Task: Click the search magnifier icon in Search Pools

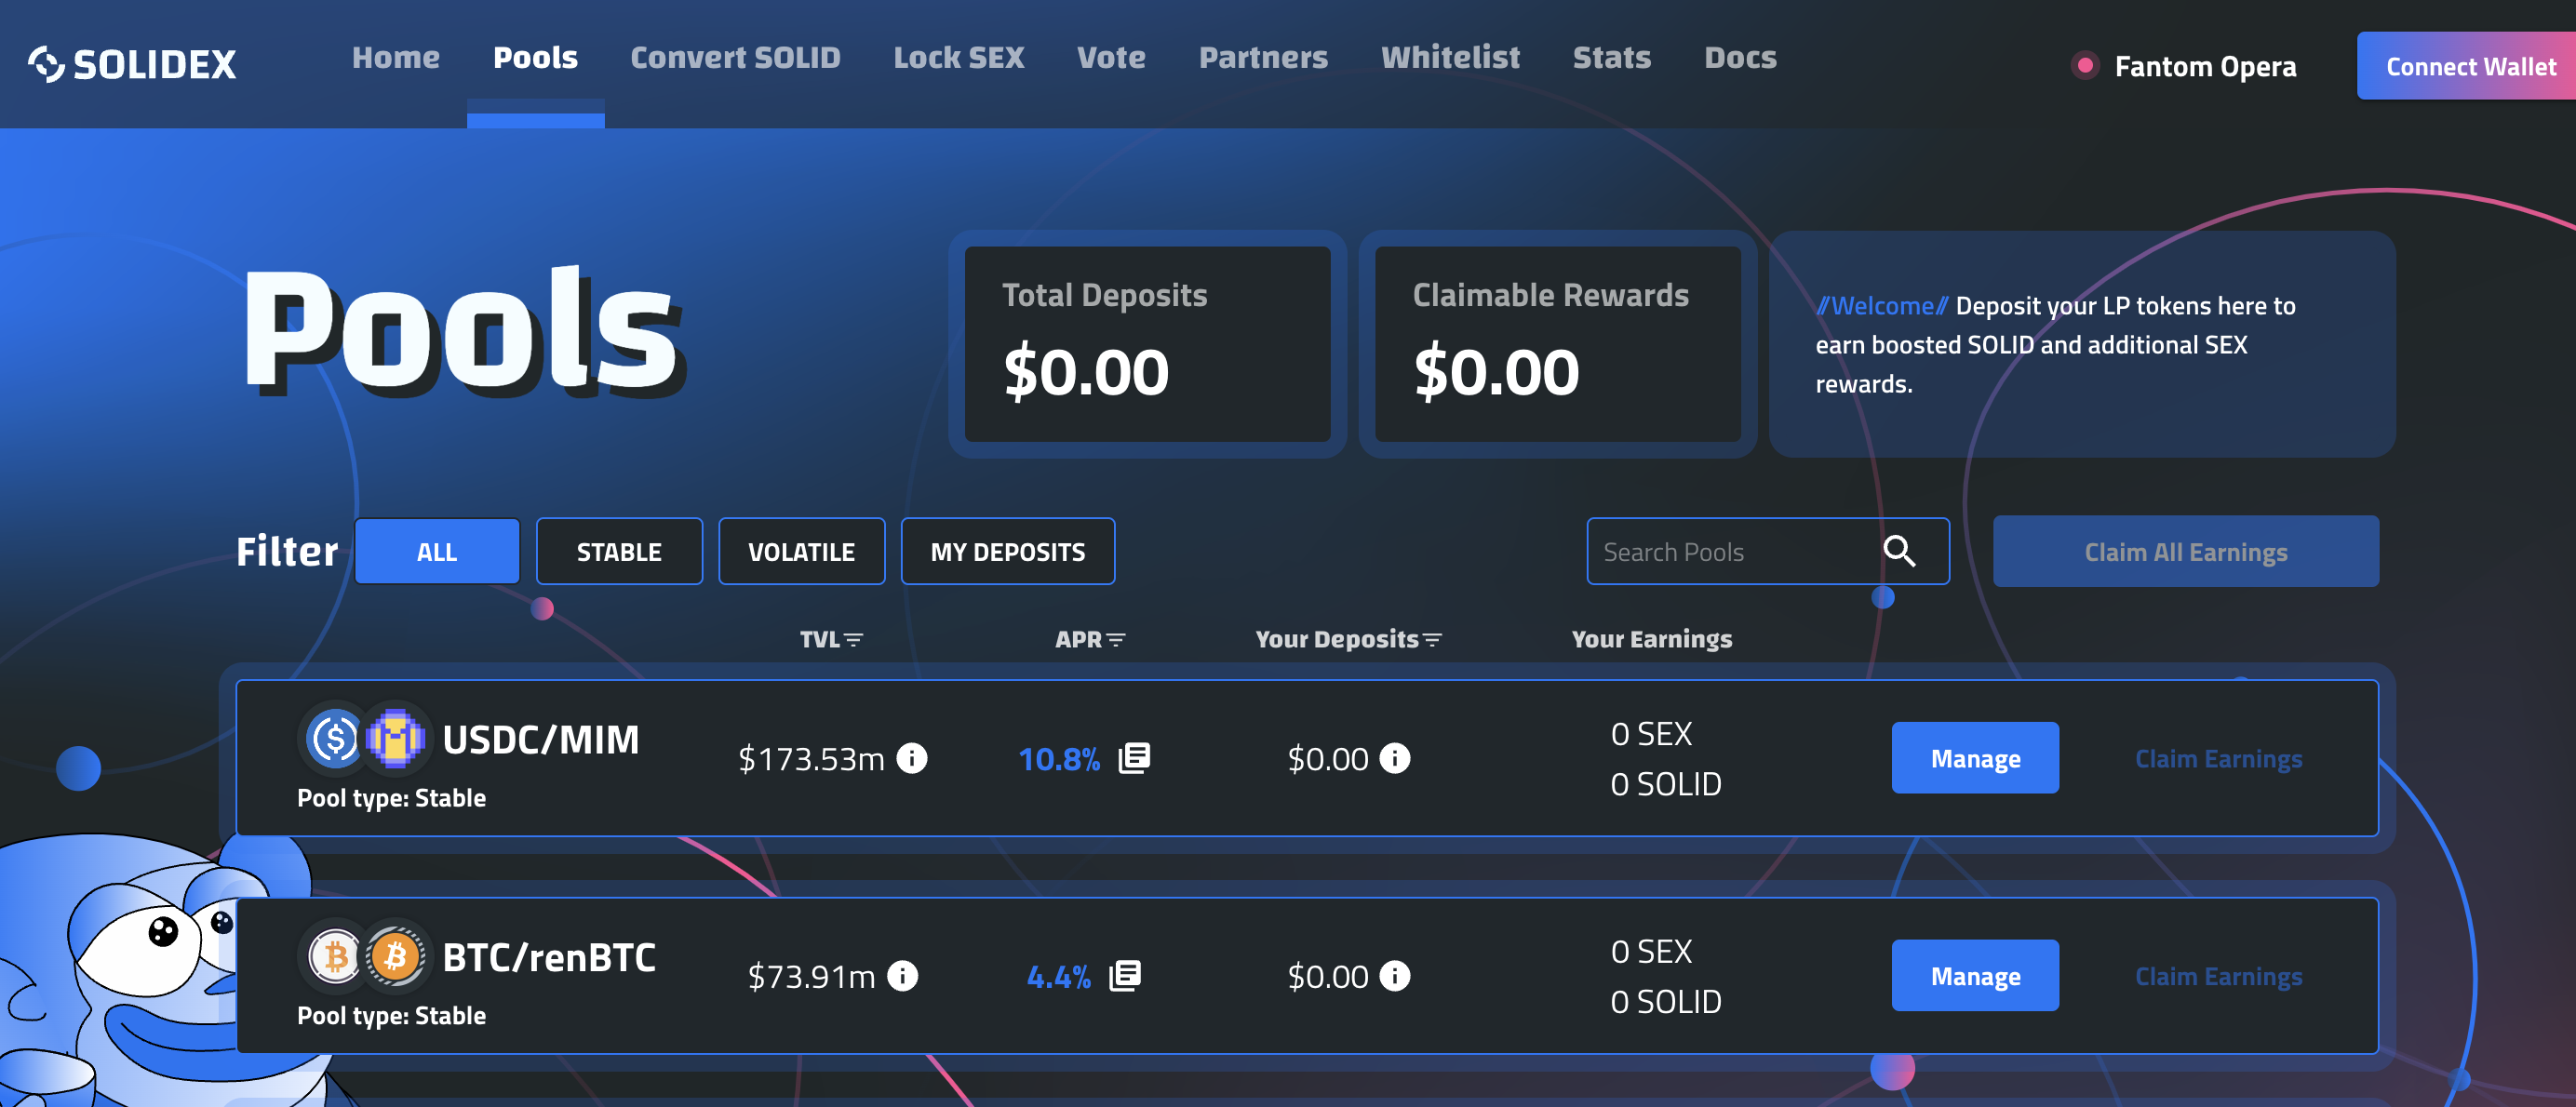Action: point(1899,551)
